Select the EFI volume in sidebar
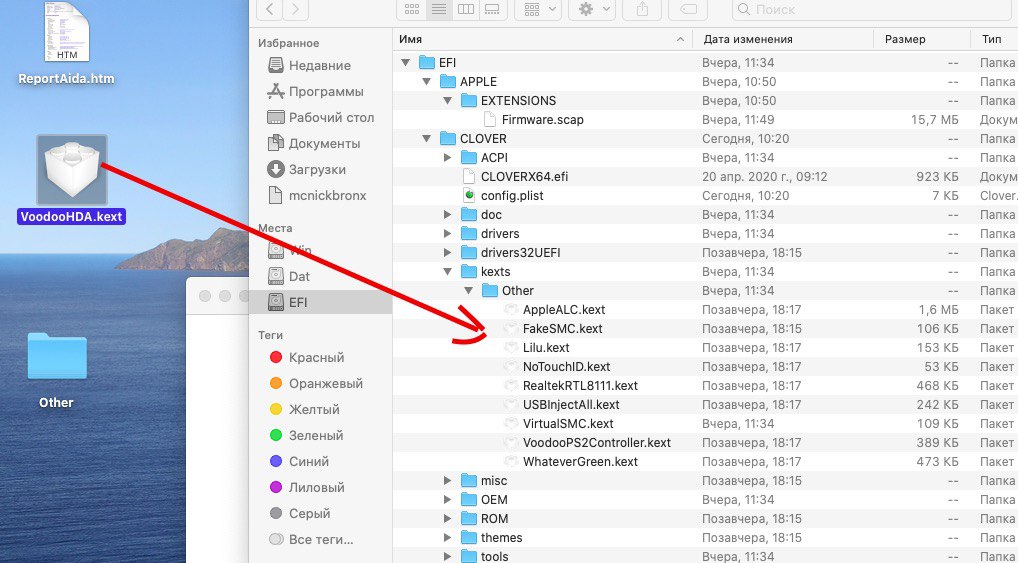Image resolution: width=1018 pixels, height=563 pixels. [x=321, y=302]
